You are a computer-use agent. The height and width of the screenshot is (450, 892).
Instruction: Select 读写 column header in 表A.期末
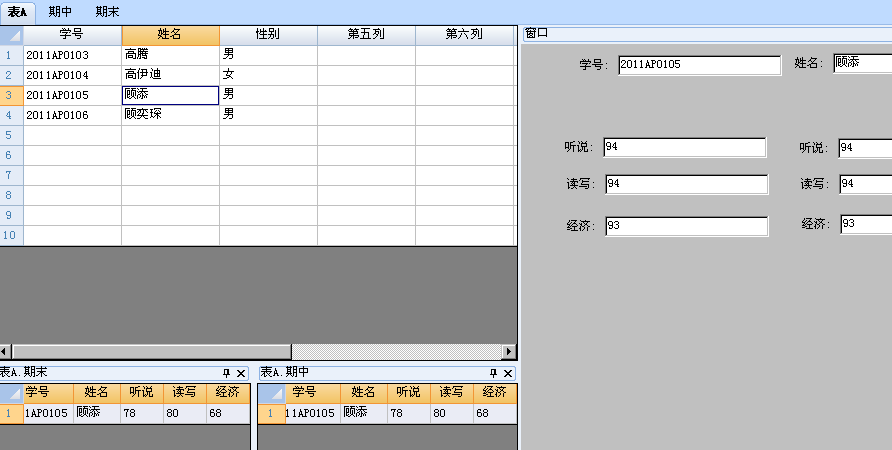pyautogui.click(x=185, y=394)
